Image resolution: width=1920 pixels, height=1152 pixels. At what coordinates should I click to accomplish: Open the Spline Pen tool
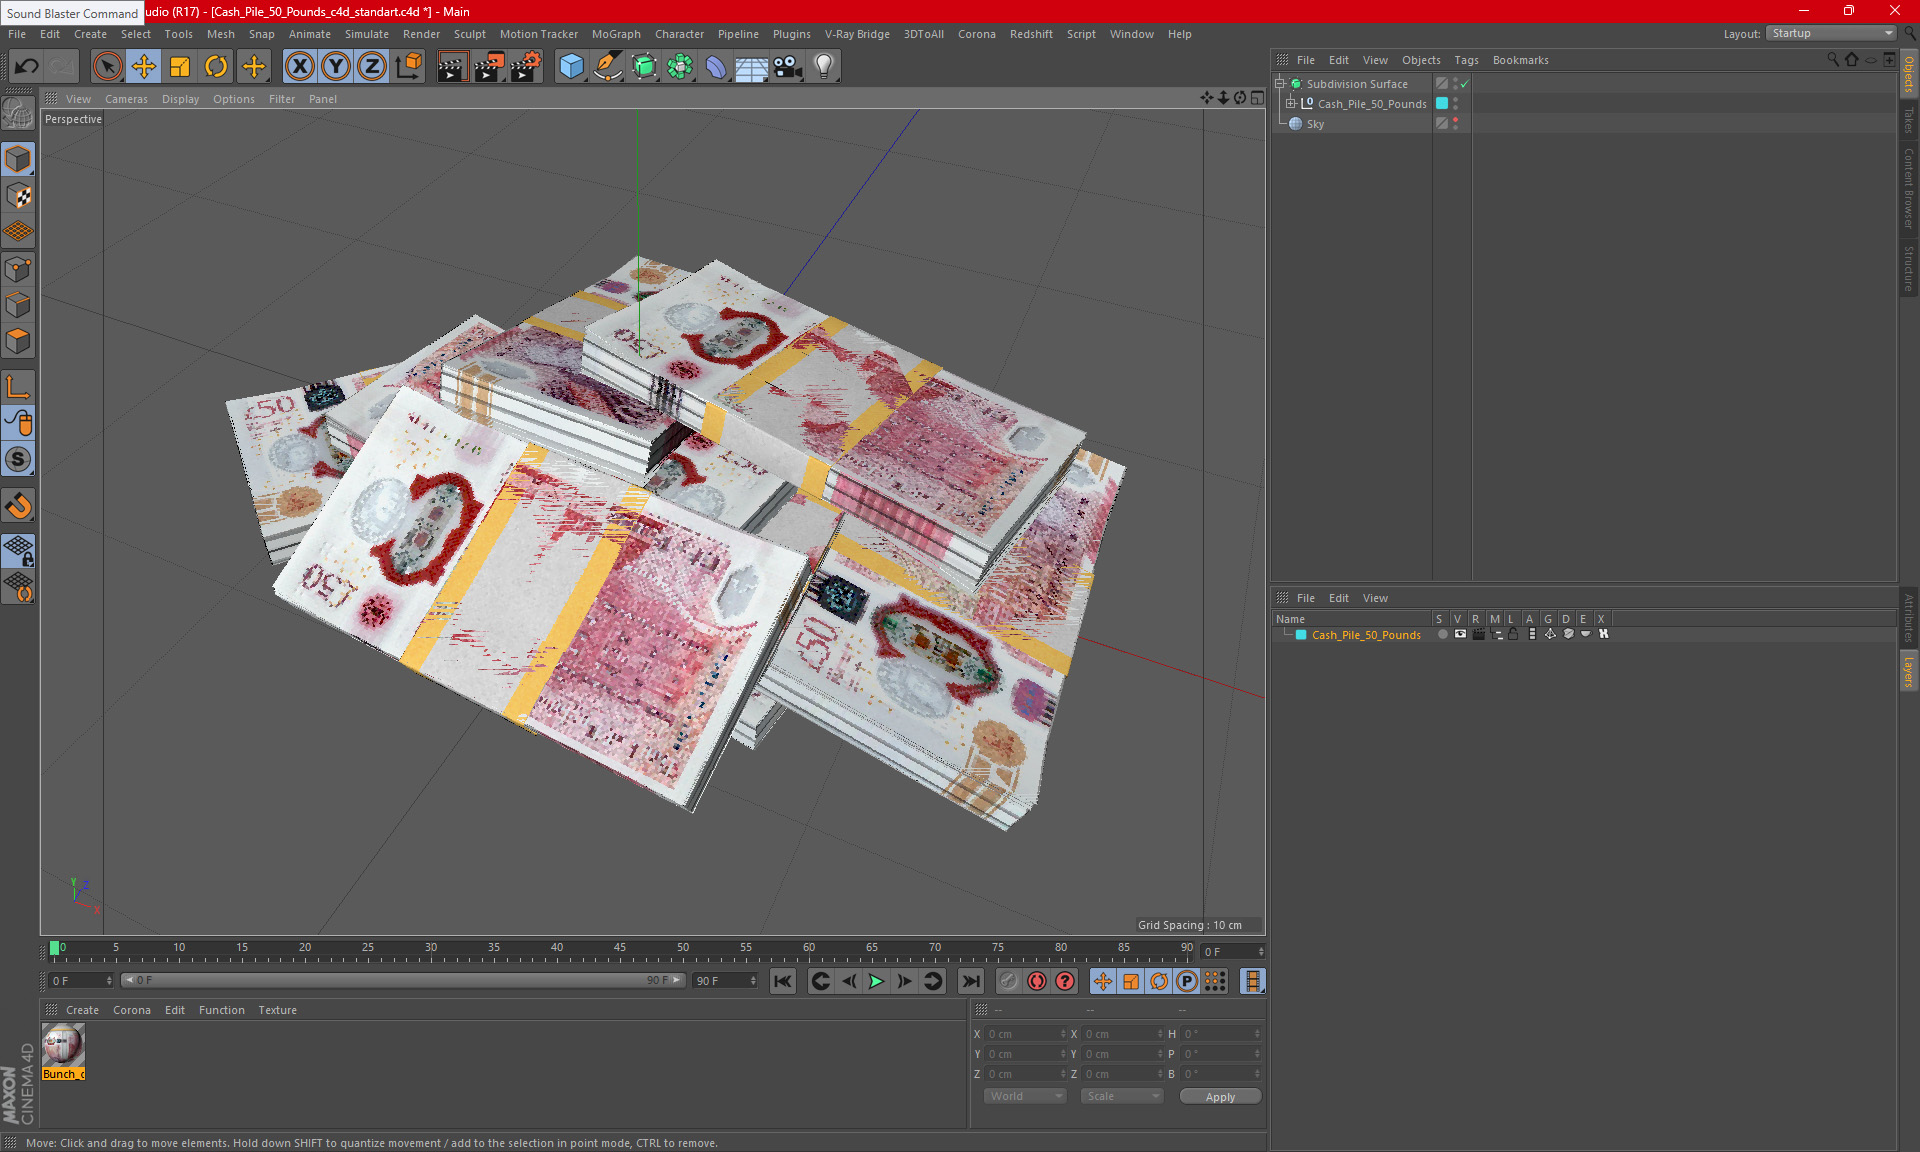(608, 67)
